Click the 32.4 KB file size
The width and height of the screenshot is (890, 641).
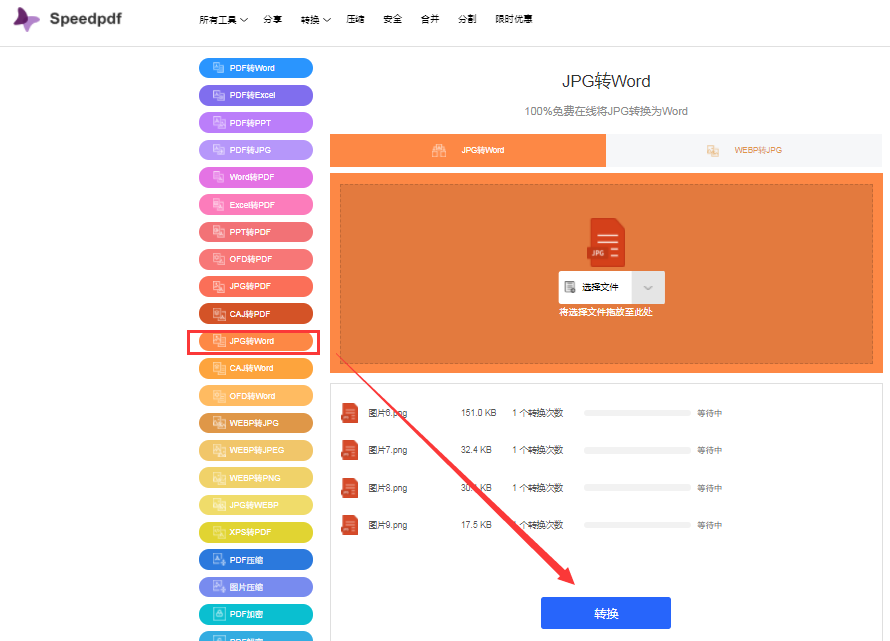pyautogui.click(x=476, y=450)
